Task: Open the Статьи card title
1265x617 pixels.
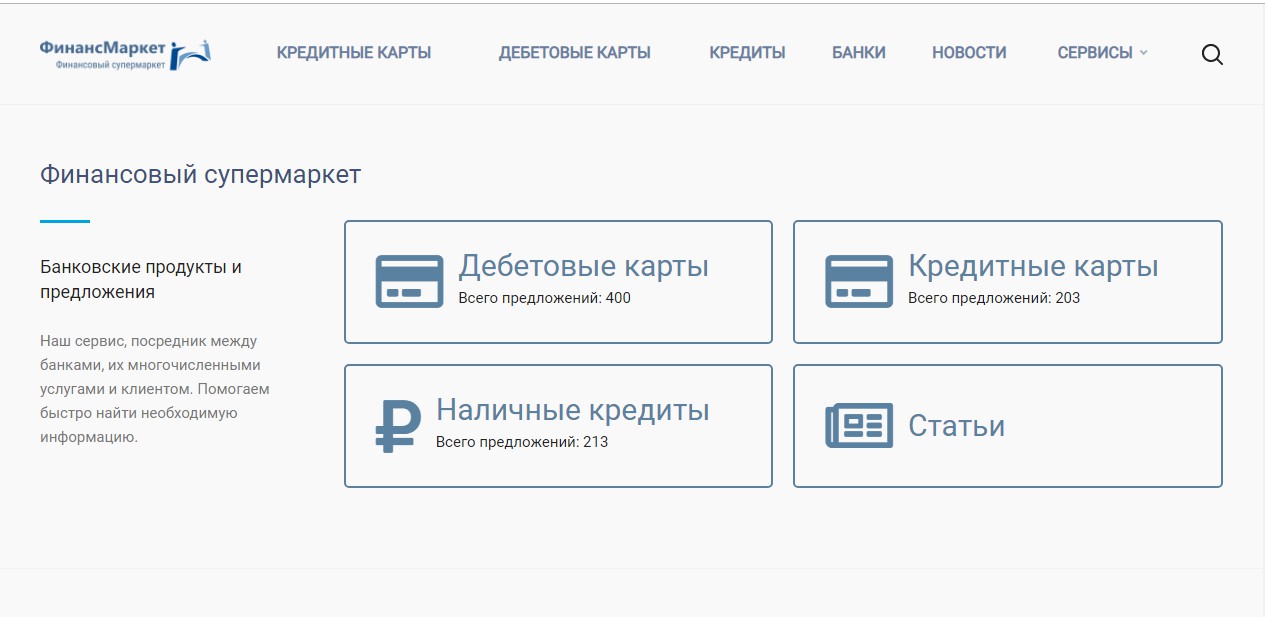Action: (956, 426)
